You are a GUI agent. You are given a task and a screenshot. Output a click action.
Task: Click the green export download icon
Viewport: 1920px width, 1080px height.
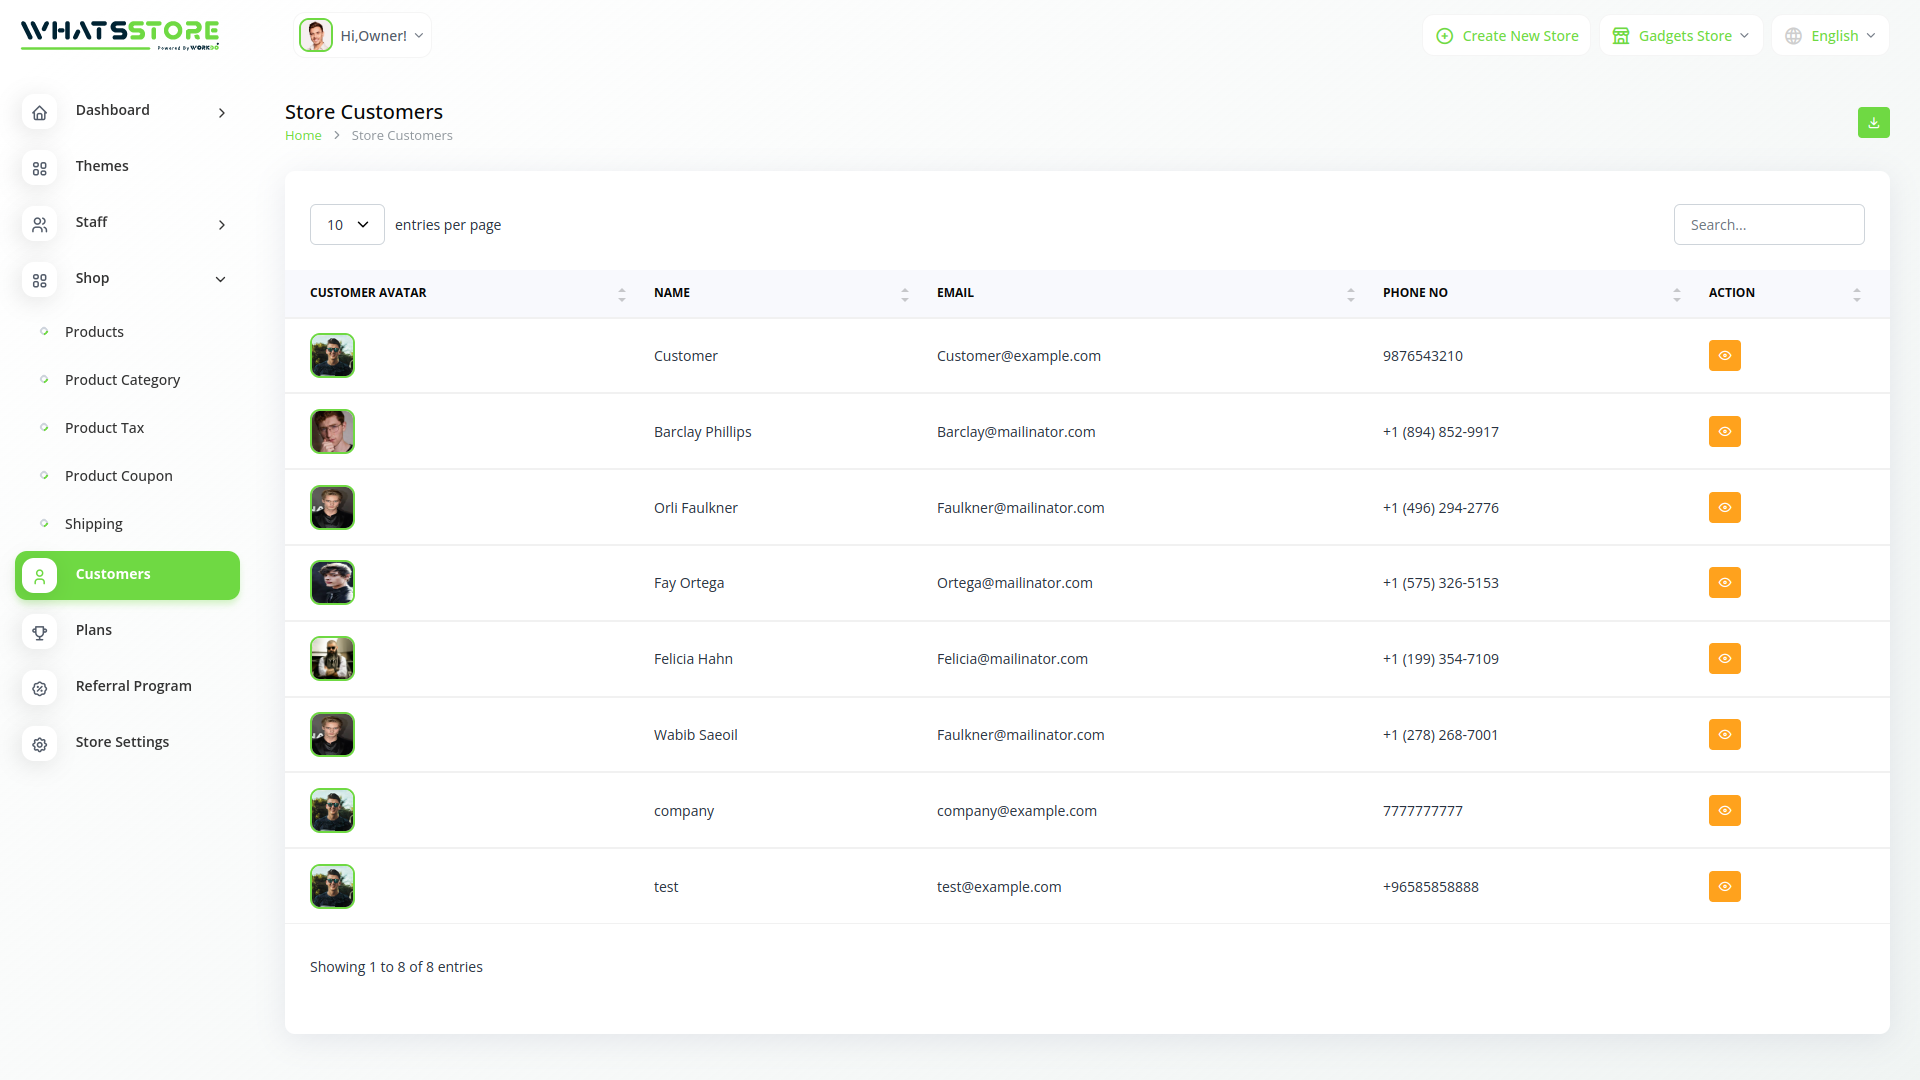[x=1874, y=122]
